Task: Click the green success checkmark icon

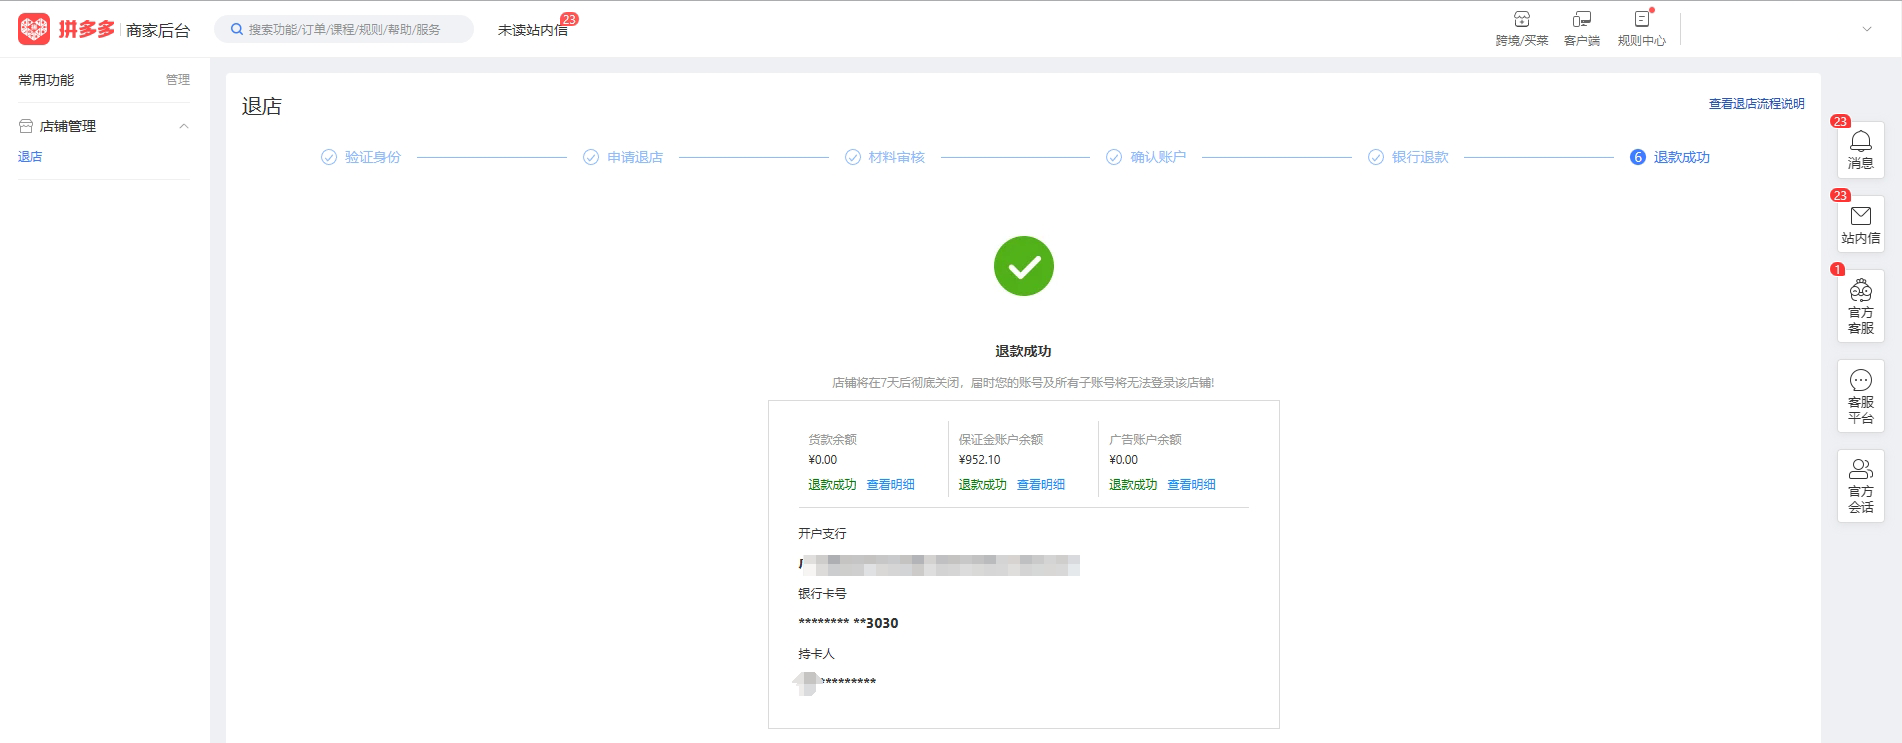Action: tap(1023, 266)
